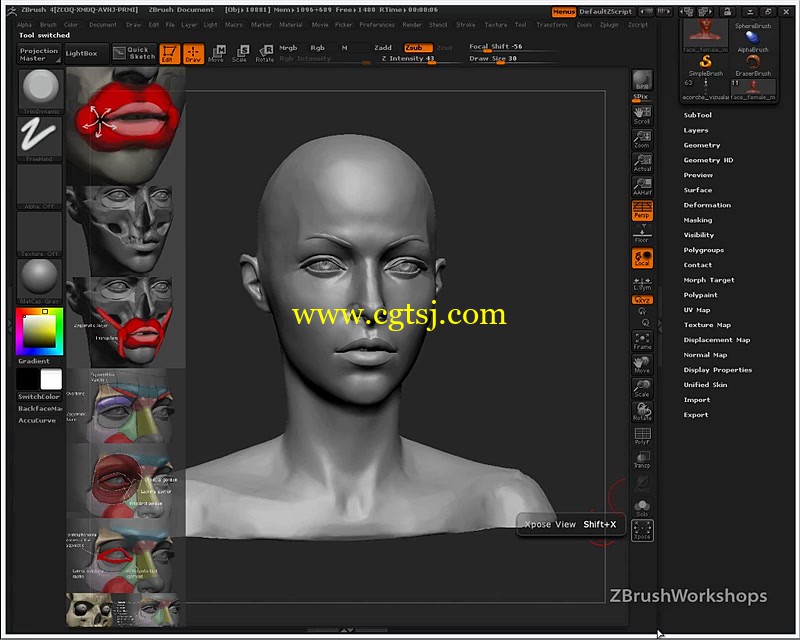Open the MatCap Gray material selector
The image size is (800, 640).
click(39, 282)
